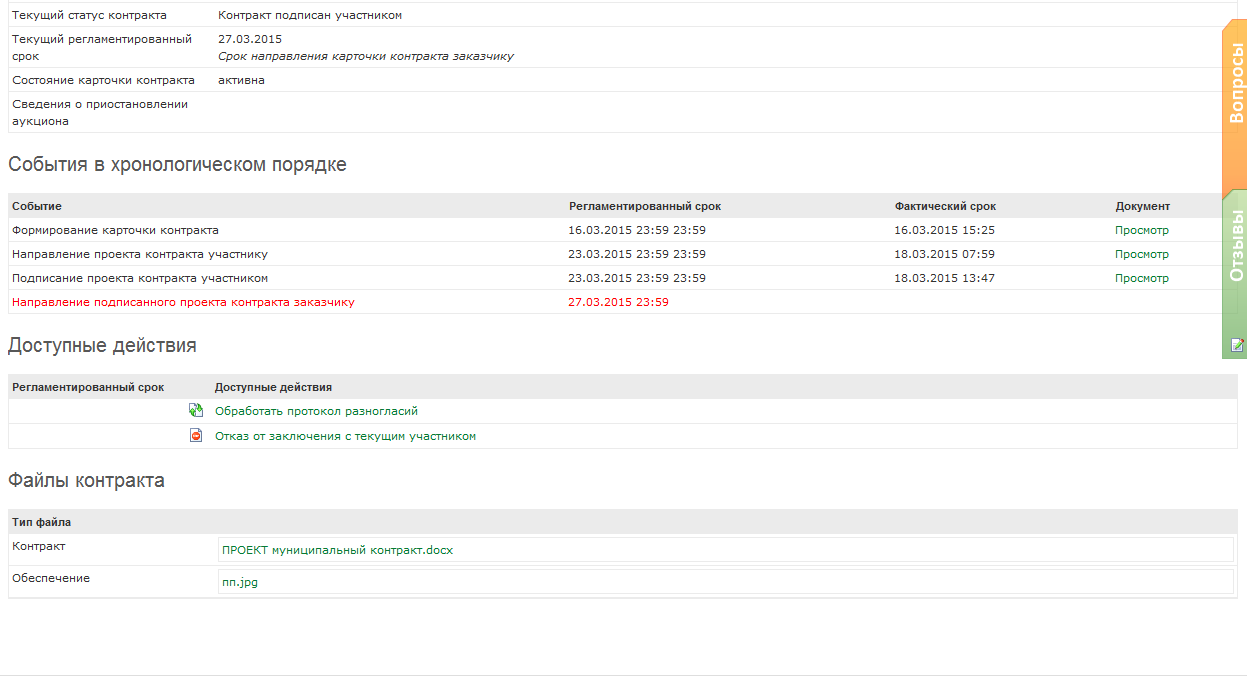Open Просмотр for Формирование карточки контракта
The image size is (1247, 676).
click(x=1141, y=230)
